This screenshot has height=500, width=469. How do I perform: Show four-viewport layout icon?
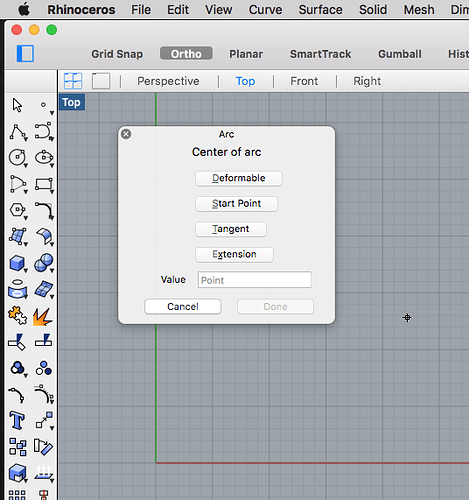coord(73,81)
